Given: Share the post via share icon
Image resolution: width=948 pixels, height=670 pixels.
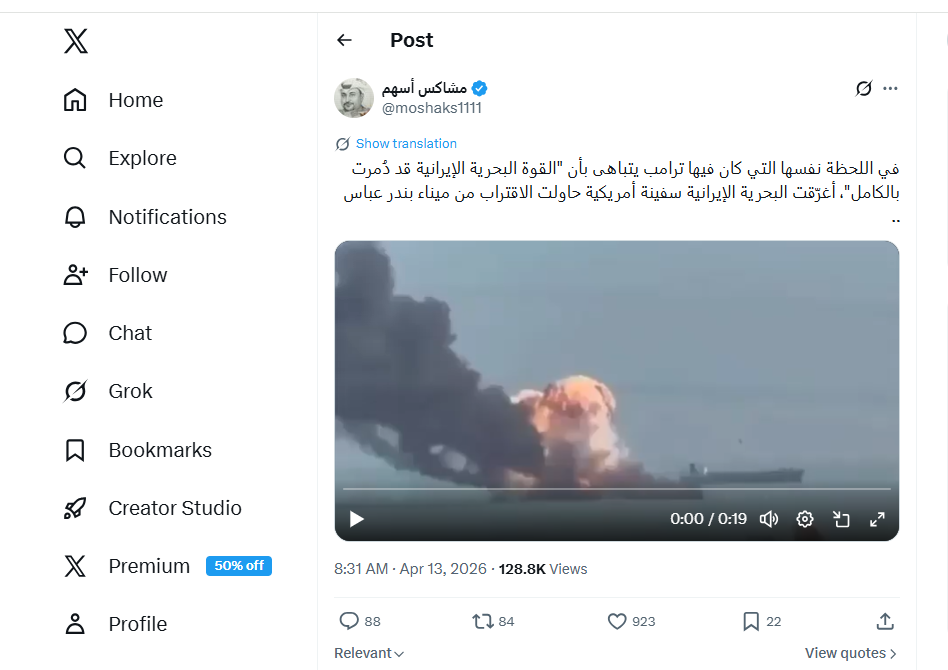Looking at the screenshot, I should point(885,621).
